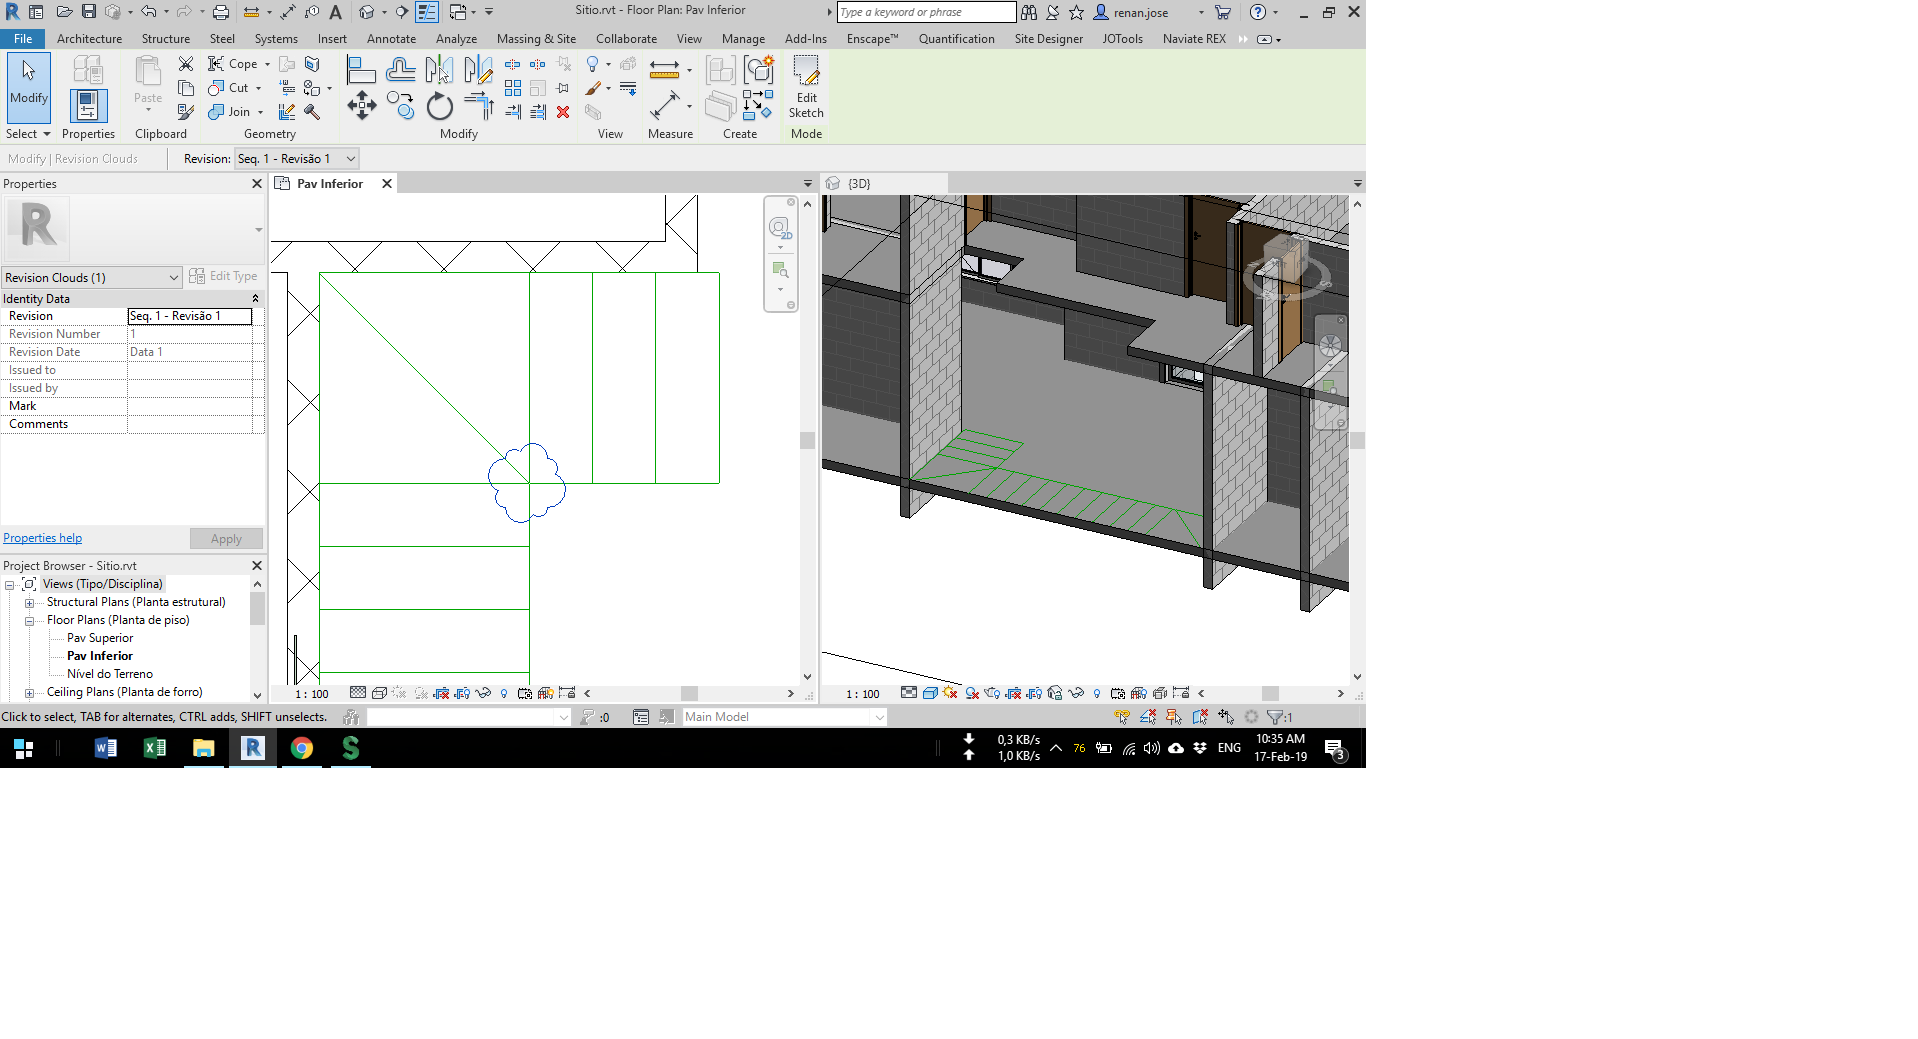Click the Measure Between Two References icon
This screenshot has height=1039, width=1918.
click(x=662, y=70)
